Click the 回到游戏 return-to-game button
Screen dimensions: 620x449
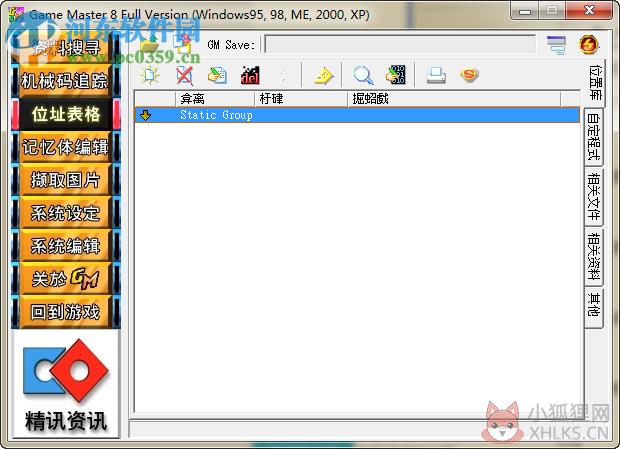65,312
